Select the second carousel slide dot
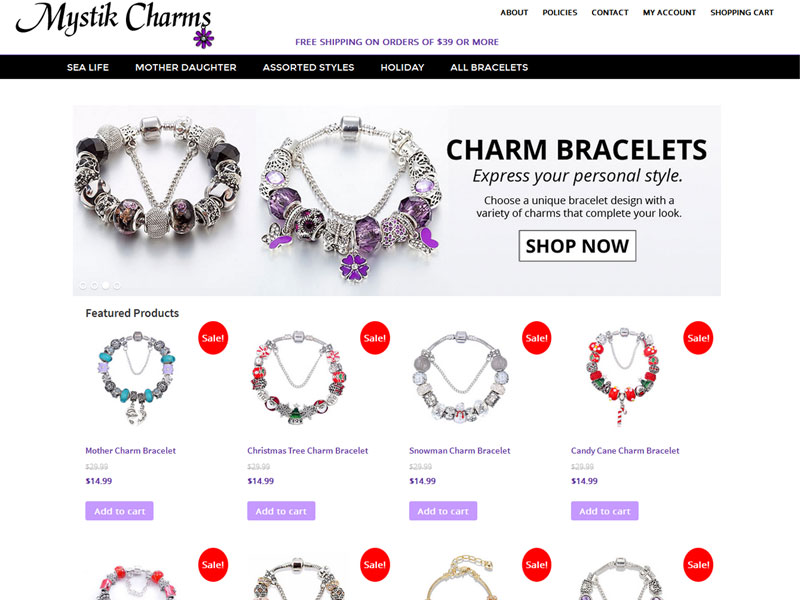Viewport: 800px width, 600px height. tap(94, 286)
